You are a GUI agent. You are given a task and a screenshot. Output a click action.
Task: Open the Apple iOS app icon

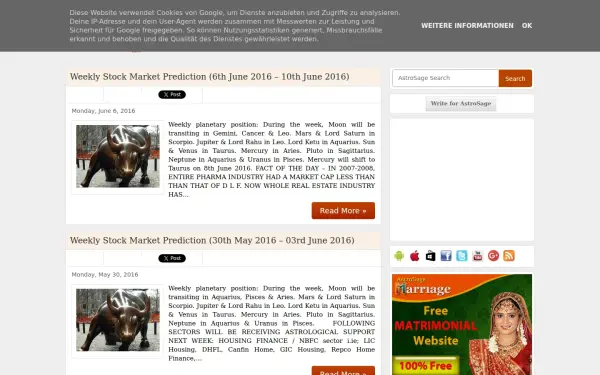(415, 256)
